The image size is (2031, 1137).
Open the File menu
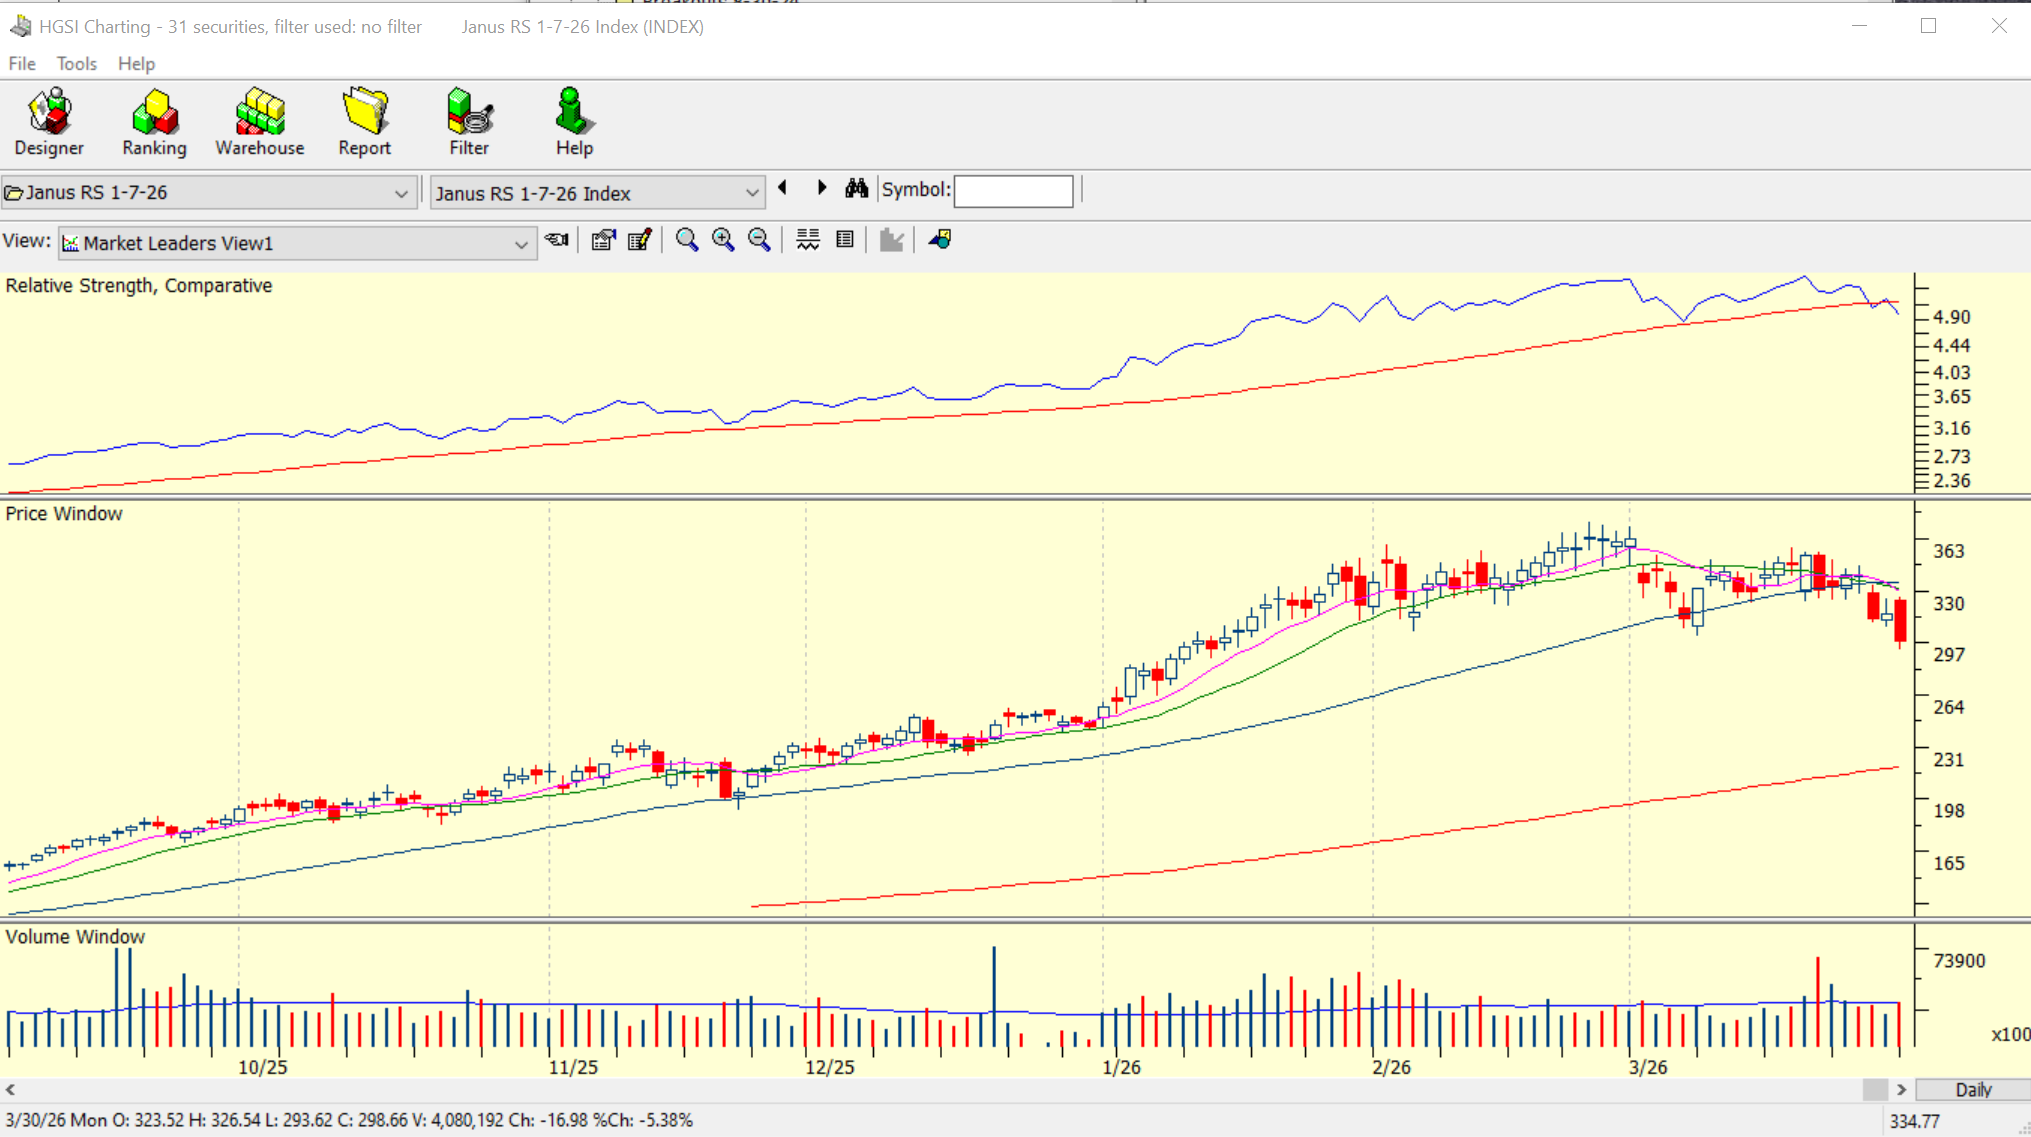tap(22, 64)
